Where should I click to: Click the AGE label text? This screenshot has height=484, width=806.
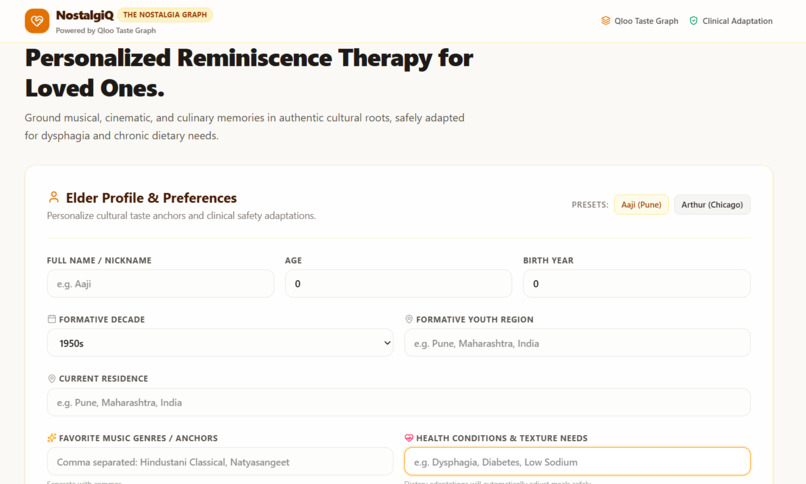pos(294,260)
